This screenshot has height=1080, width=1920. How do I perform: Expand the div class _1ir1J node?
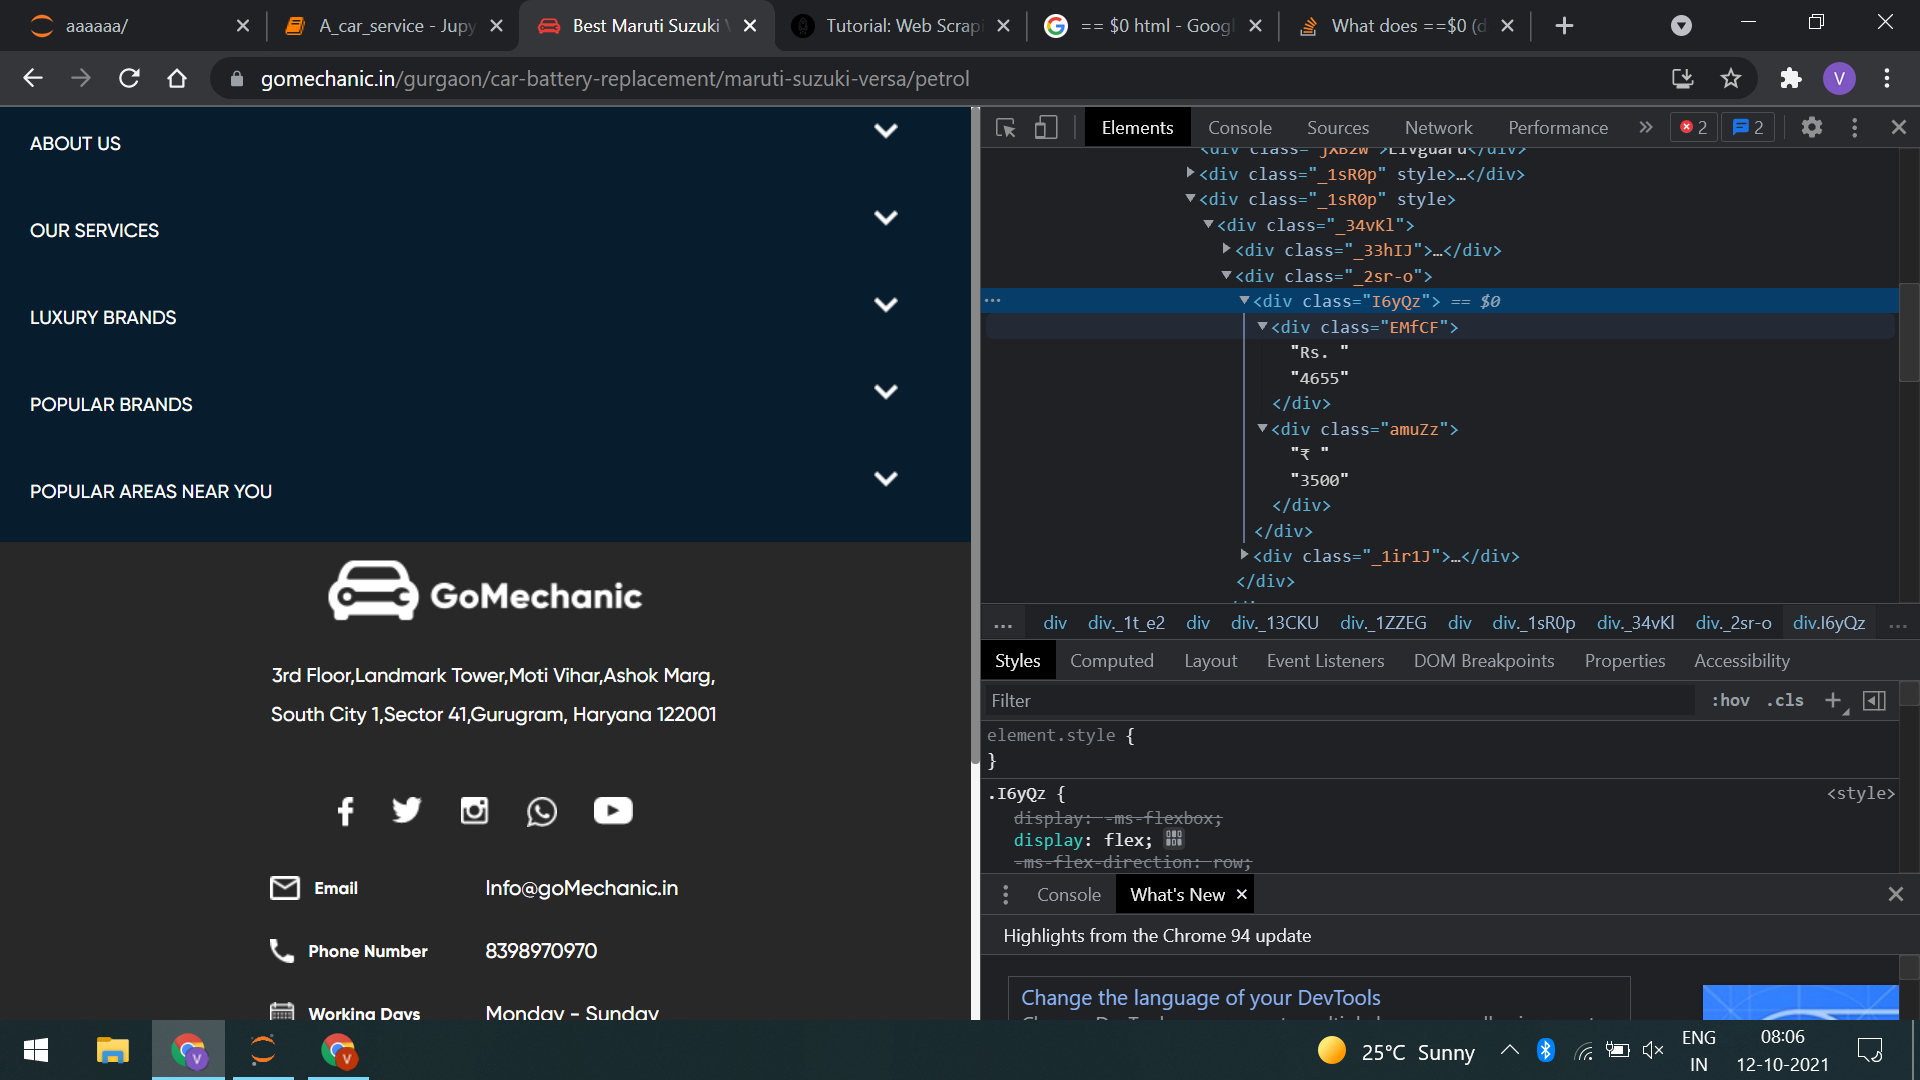tap(1244, 555)
